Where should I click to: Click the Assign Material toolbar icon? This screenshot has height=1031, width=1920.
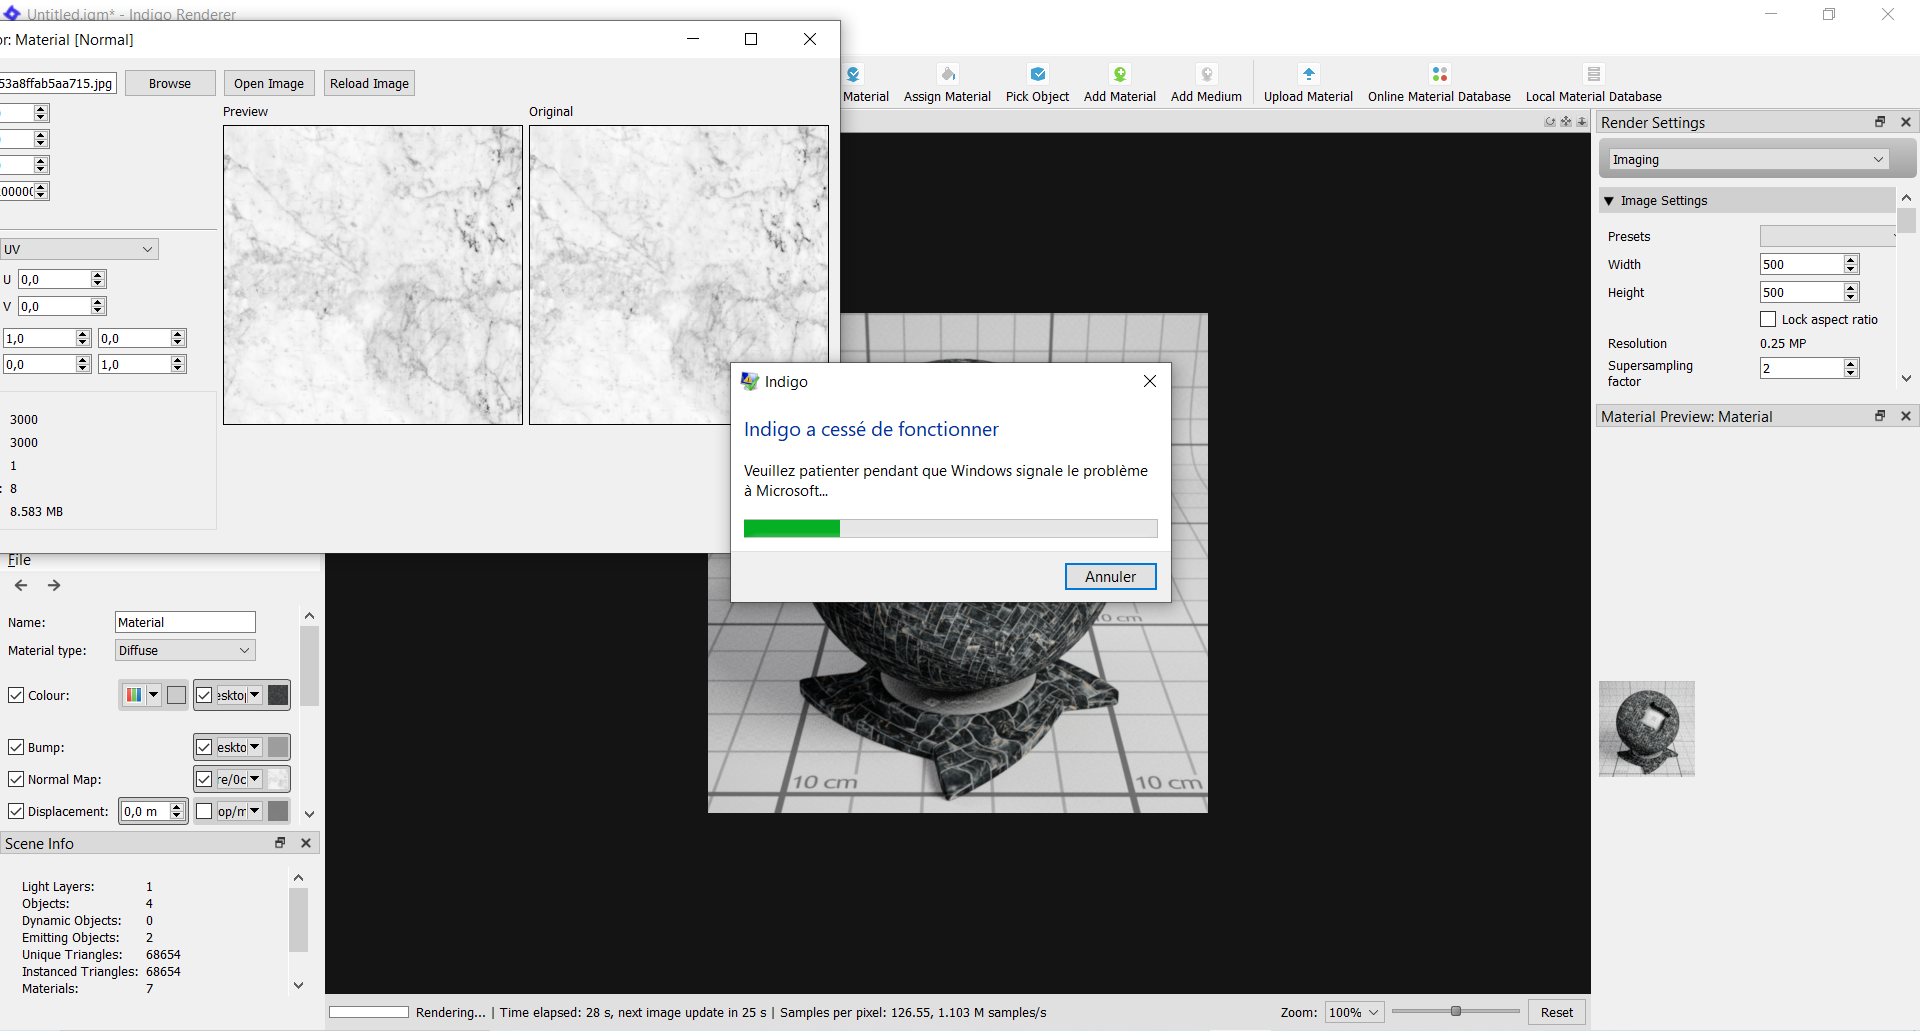pos(947,75)
